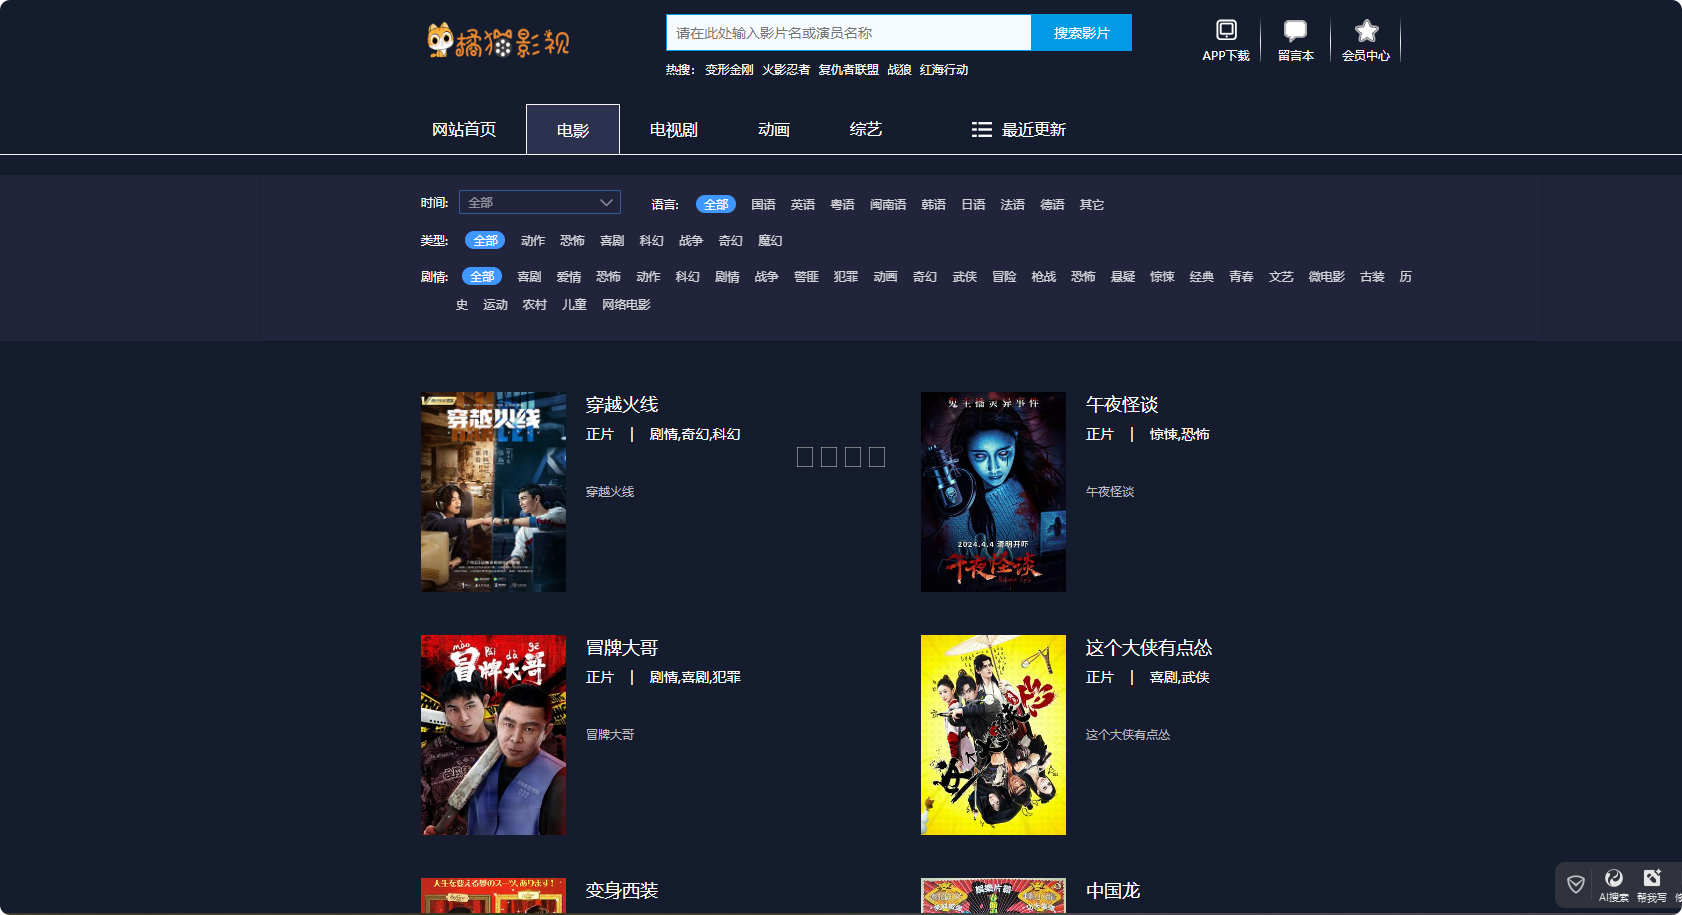The width and height of the screenshot is (1682, 915).
Task: Switch to the 电视剧 tab
Action: tap(674, 130)
